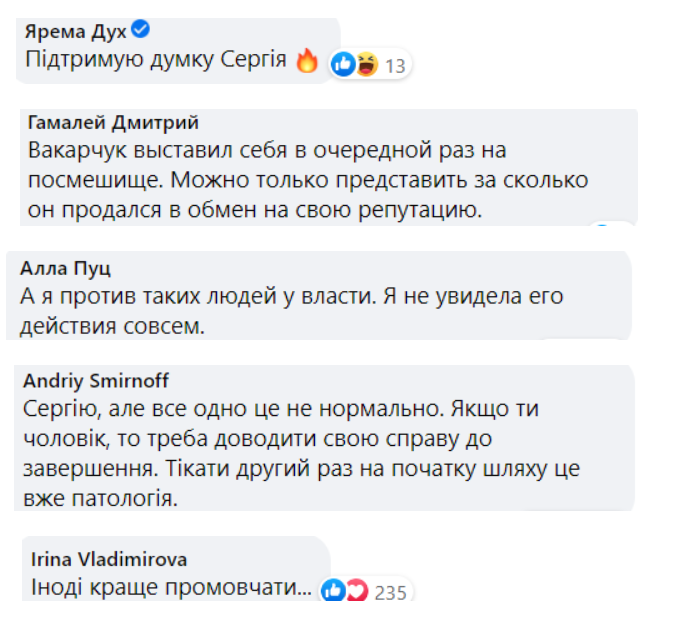
Task: Click the like reaction on Ярема Дух's comment
Action: [343, 64]
